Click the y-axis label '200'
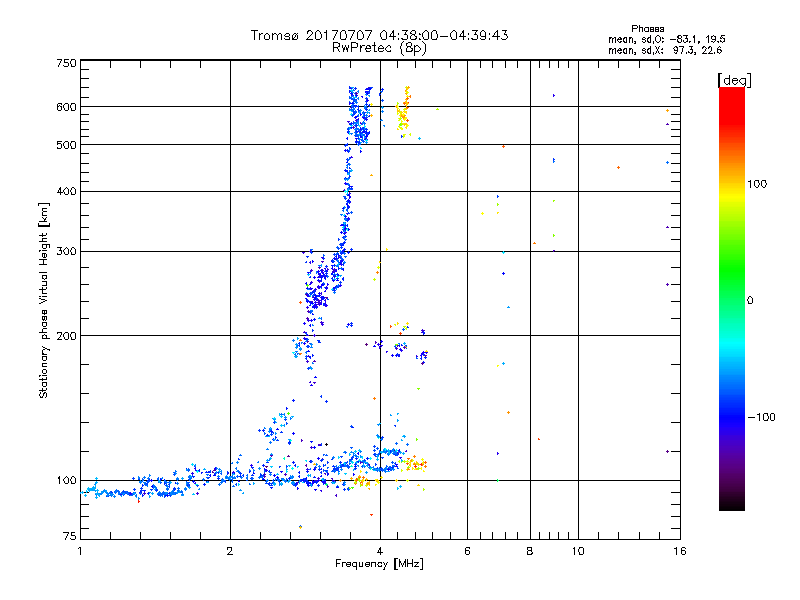This screenshot has height=600, width=800. 66,336
